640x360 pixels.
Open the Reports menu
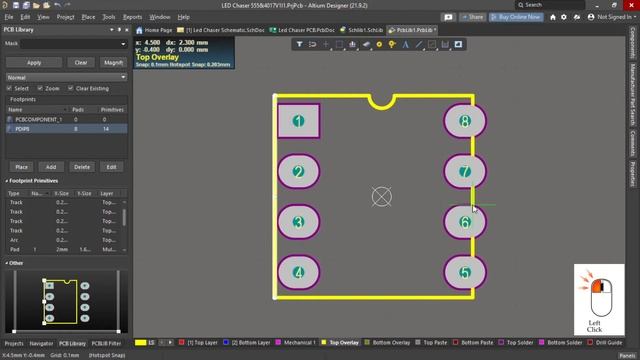click(x=132, y=17)
